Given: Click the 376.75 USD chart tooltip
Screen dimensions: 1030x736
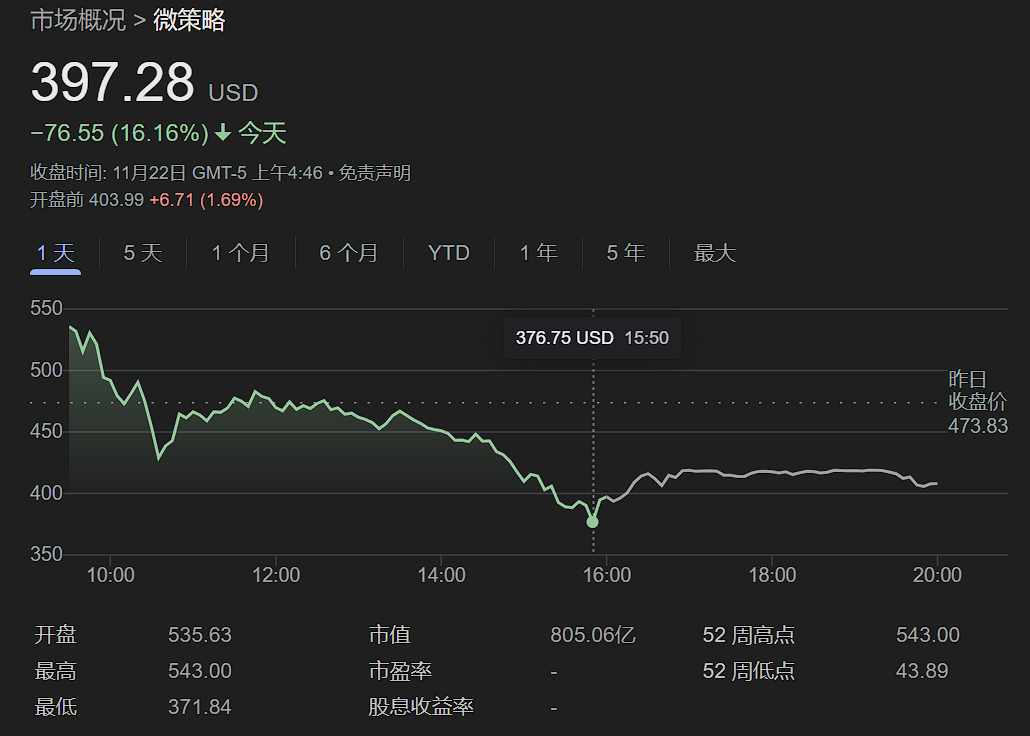Looking at the screenshot, I should click(592, 338).
